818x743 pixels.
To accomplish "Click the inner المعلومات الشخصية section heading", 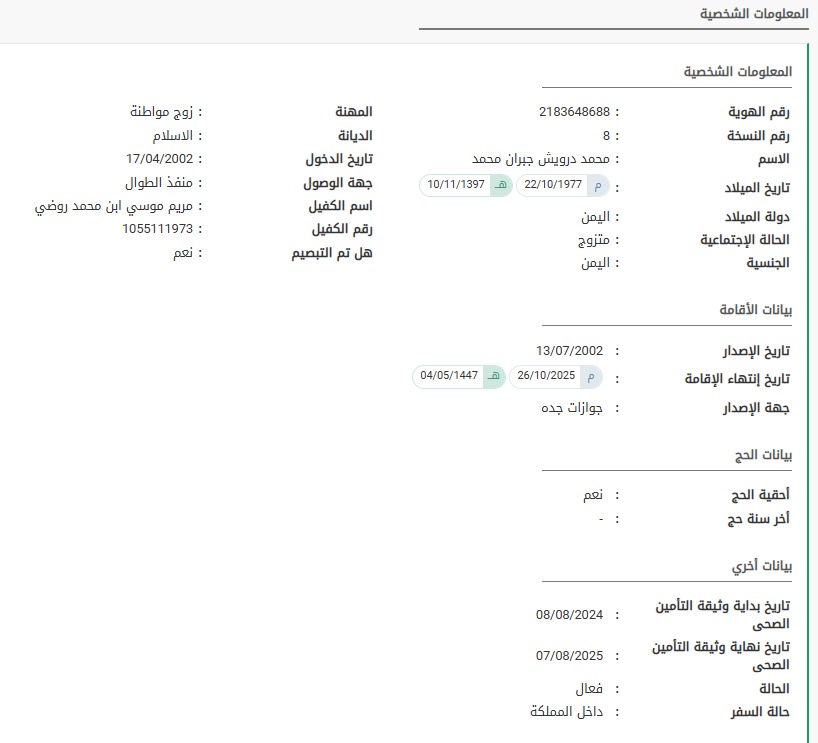I will (737, 73).
